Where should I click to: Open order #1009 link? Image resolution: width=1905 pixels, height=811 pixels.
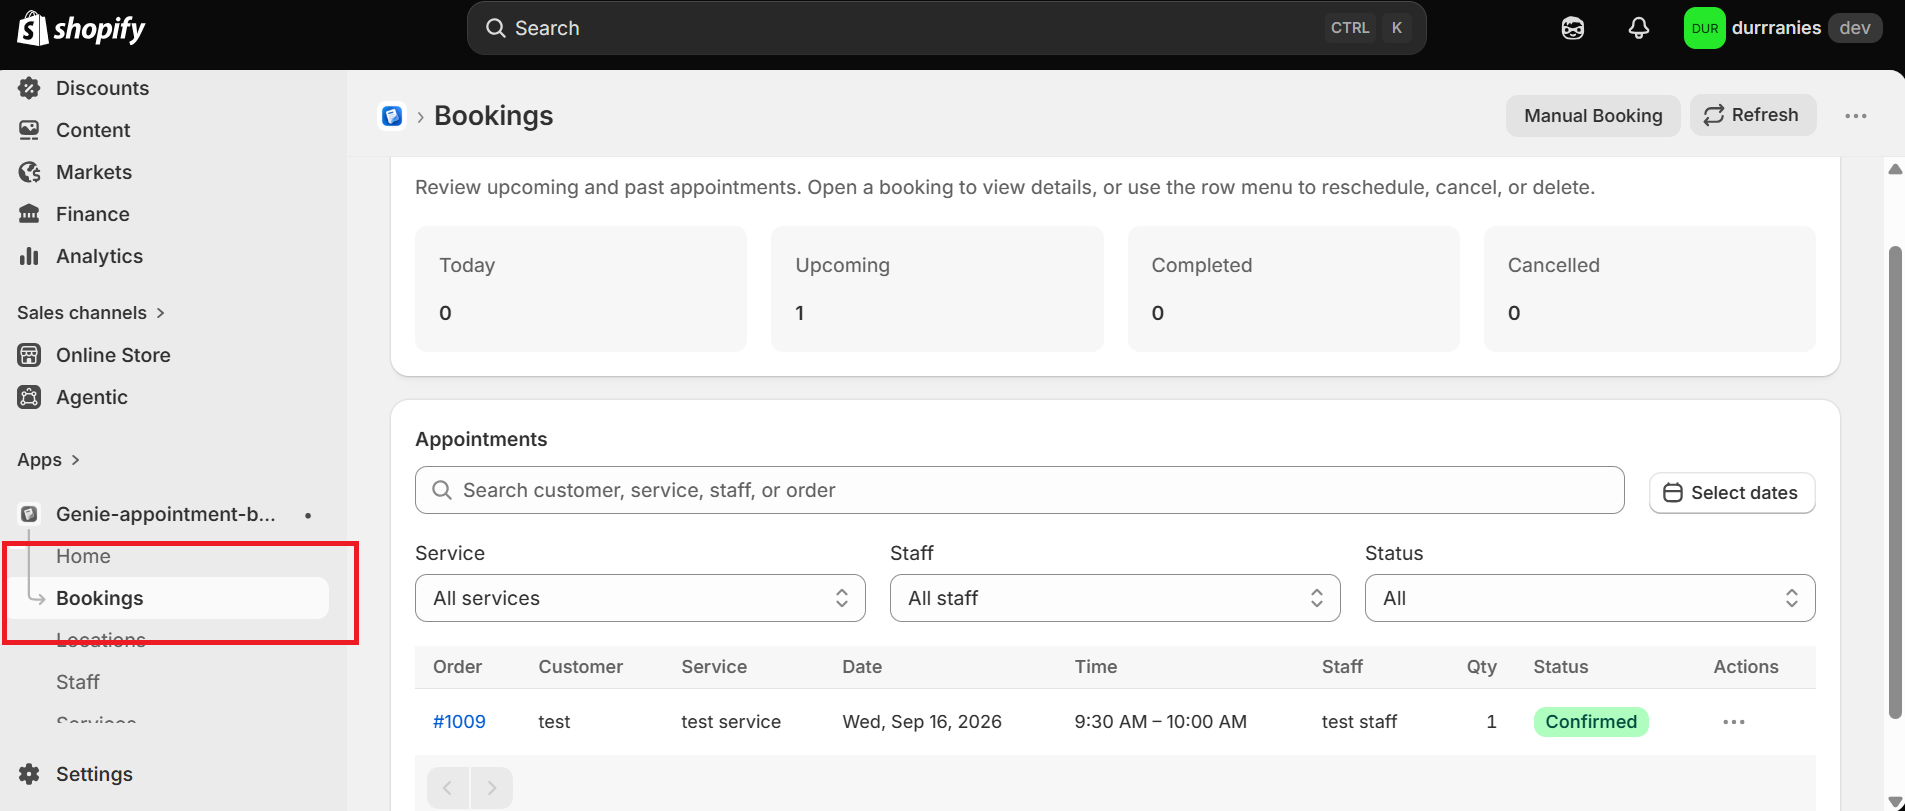(x=459, y=722)
